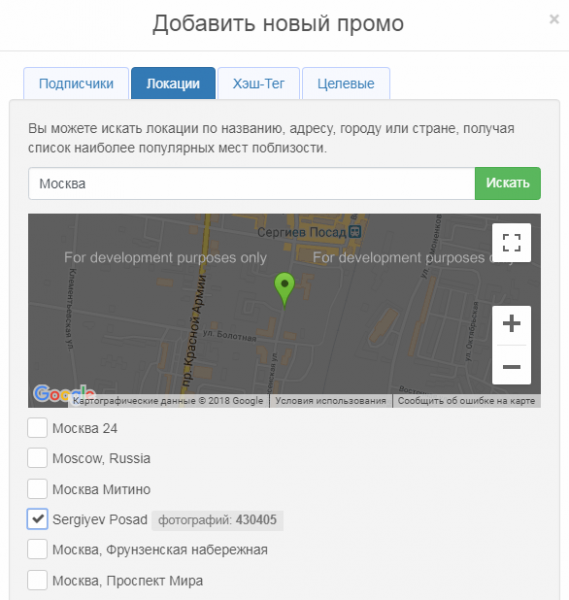569x600 pixels.
Task: Toggle fullscreen map view icon
Action: (x=511, y=243)
